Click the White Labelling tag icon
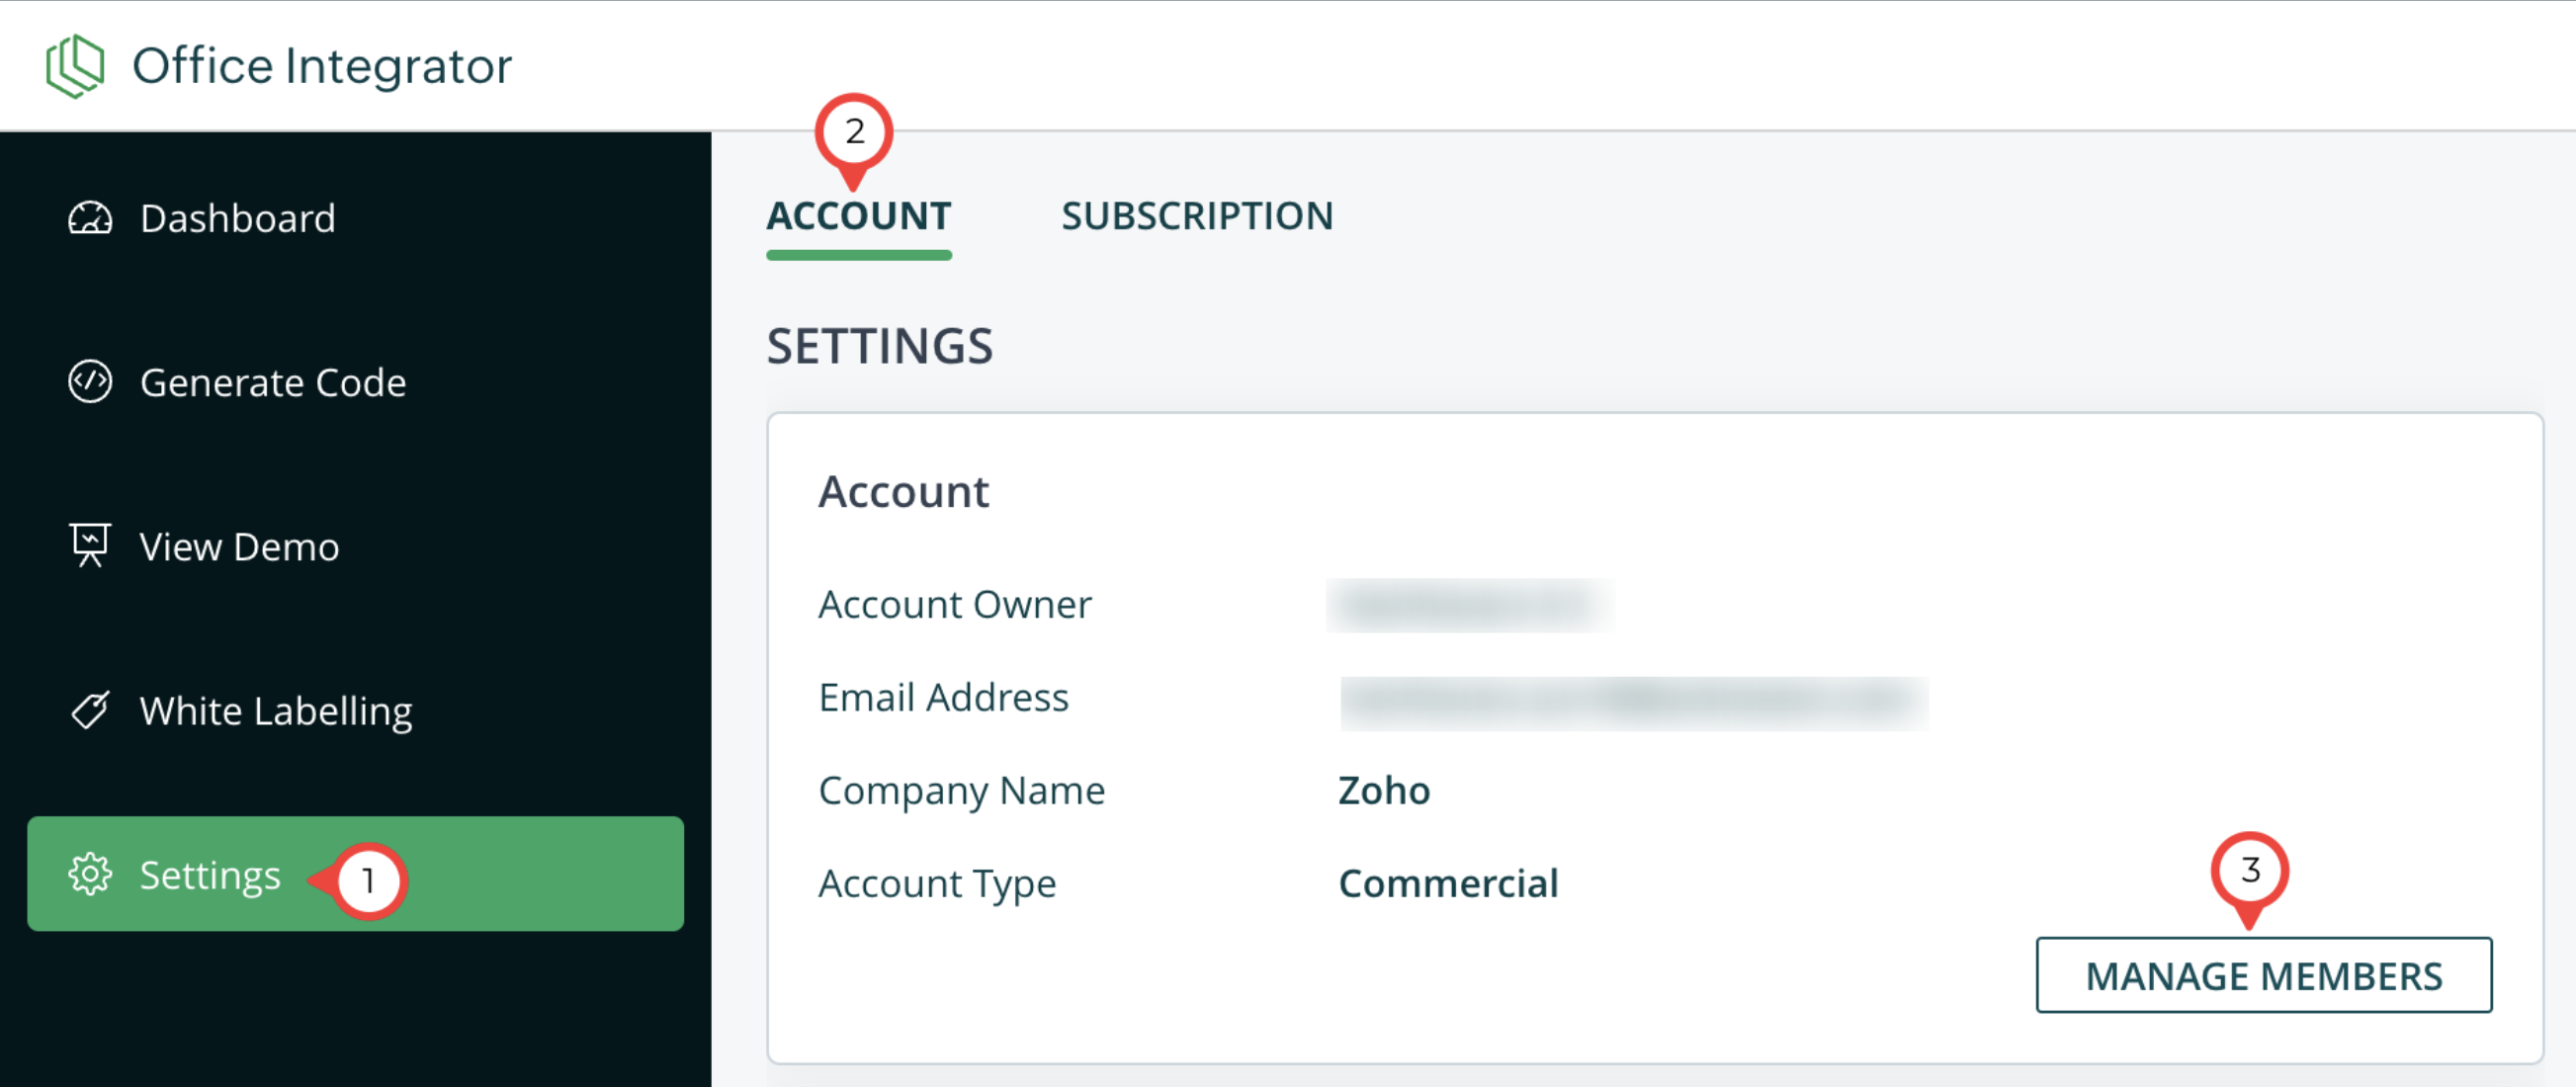The image size is (2576, 1087). pos(90,711)
